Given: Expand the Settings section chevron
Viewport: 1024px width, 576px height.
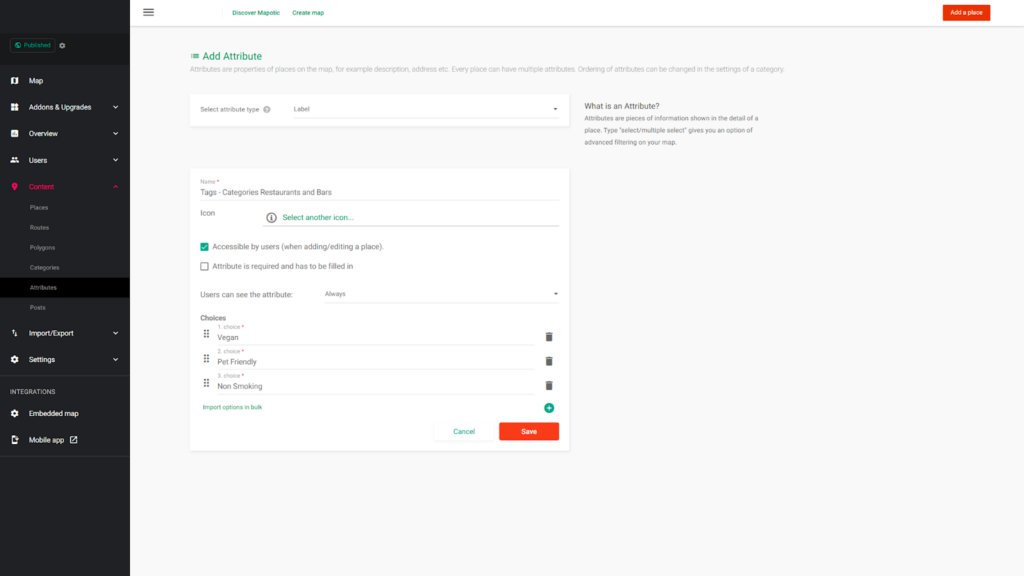Looking at the screenshot, I should pyautogui.click(x=116, y=360).
